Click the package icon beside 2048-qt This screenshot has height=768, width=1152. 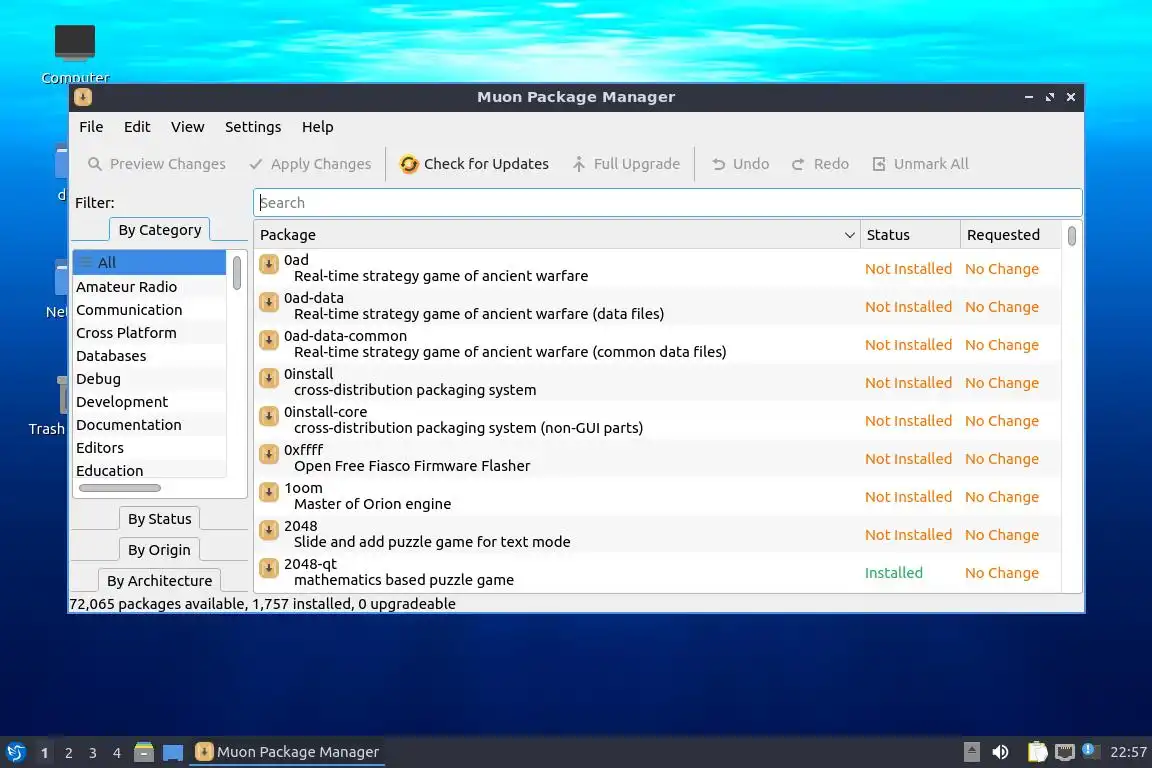(x=269, y=568)
